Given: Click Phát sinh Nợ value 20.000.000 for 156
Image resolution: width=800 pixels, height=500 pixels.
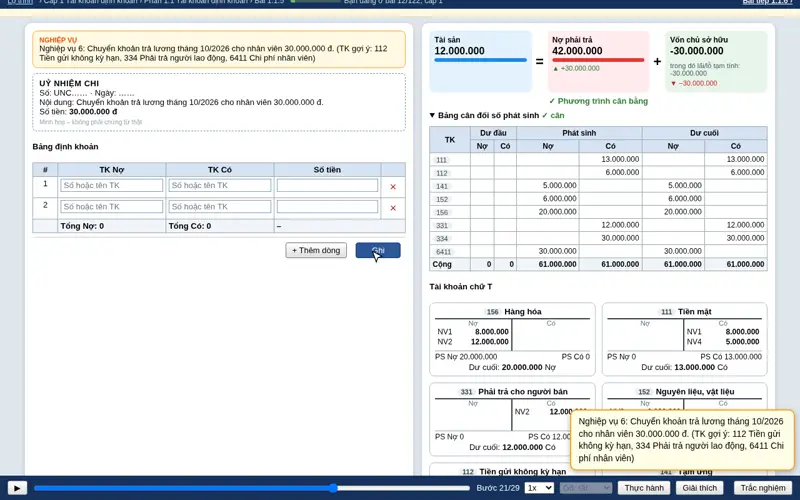Looking at the screenshot, I should tap(557, 212).
